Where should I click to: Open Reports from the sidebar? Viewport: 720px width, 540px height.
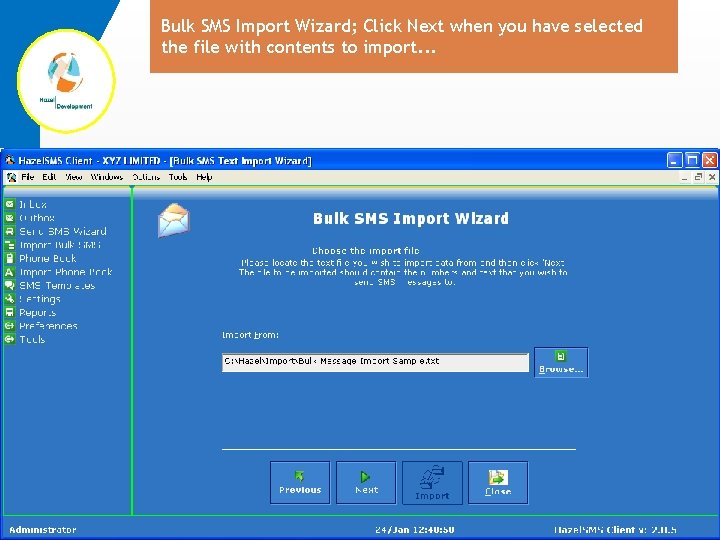click(38, 313)
